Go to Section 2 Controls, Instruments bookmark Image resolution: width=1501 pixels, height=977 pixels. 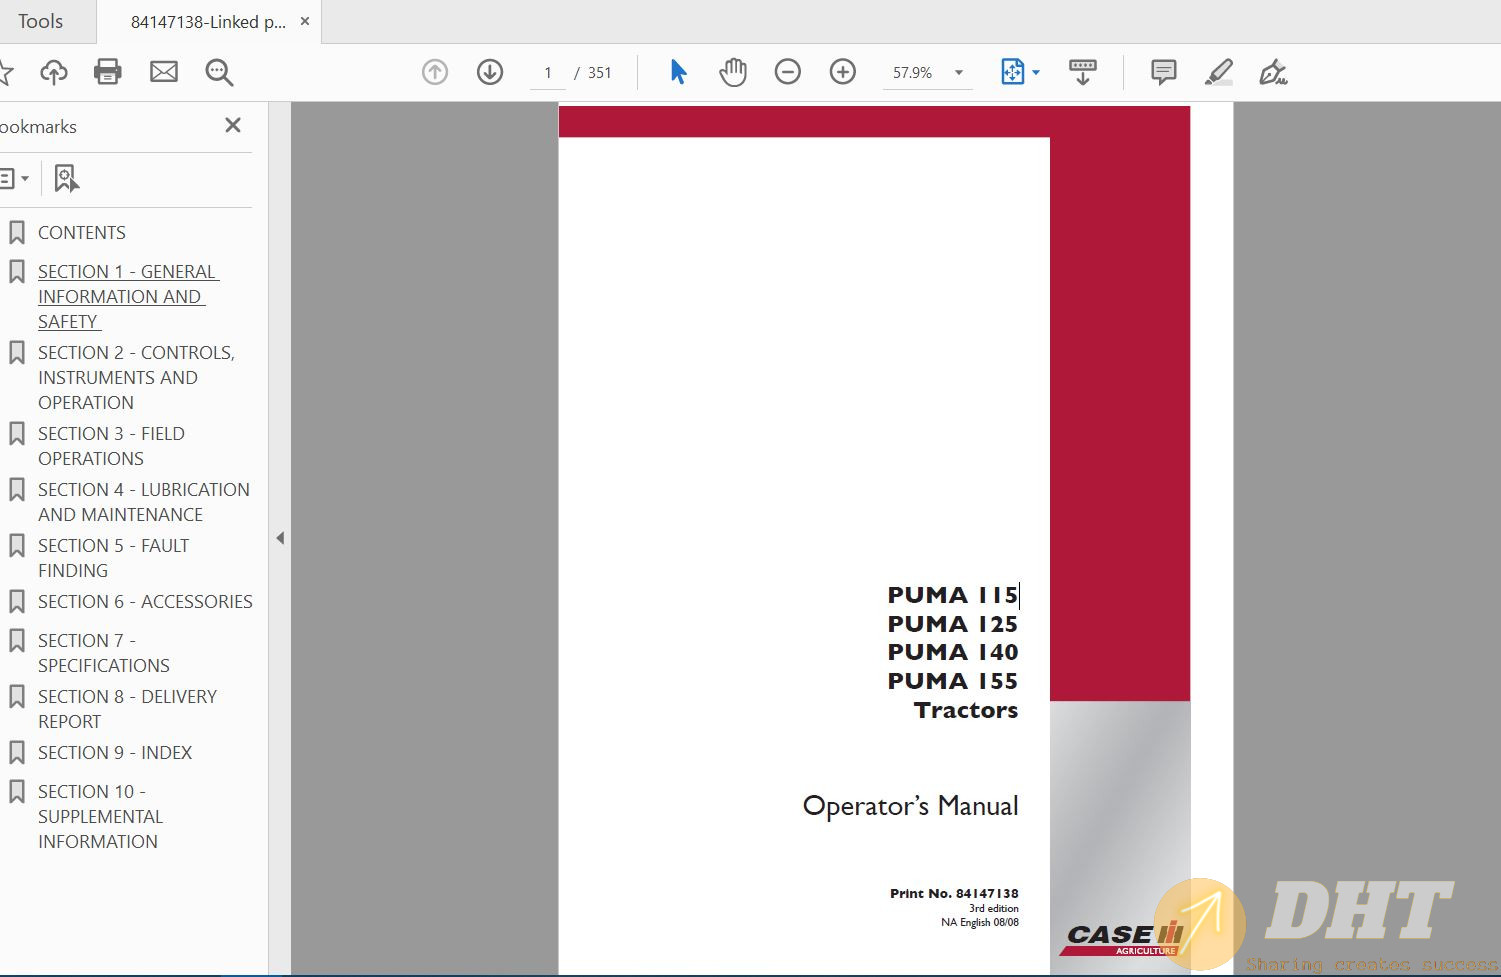tap(136, 378)
